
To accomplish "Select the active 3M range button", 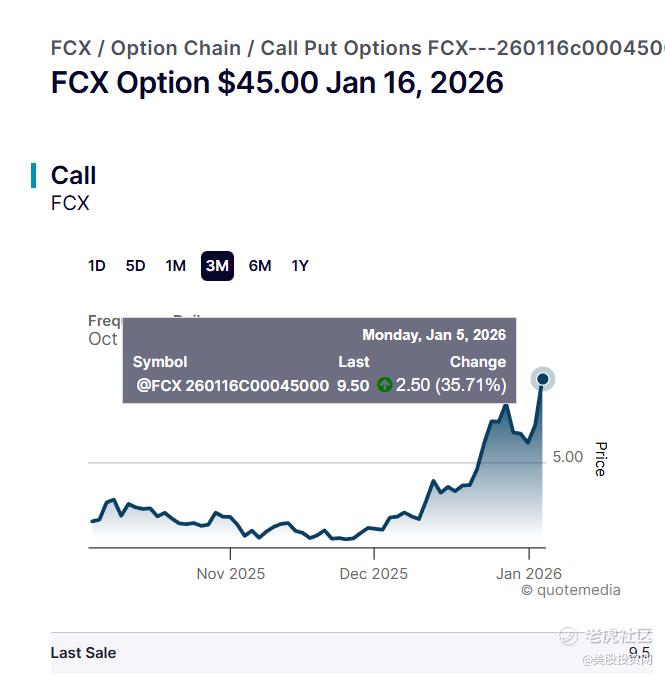I will pyautogui.click(x=217, y=265).
